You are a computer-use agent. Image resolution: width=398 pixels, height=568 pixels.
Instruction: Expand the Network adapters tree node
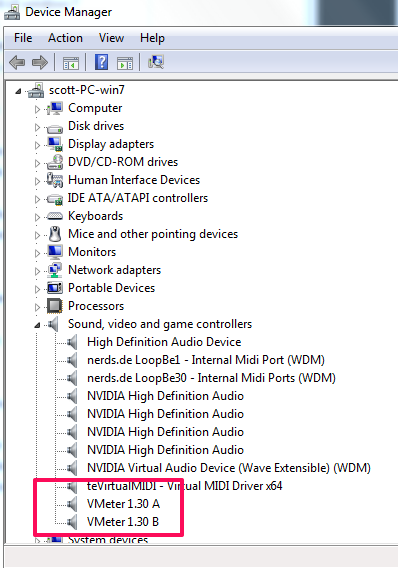(x=37, y=271)
